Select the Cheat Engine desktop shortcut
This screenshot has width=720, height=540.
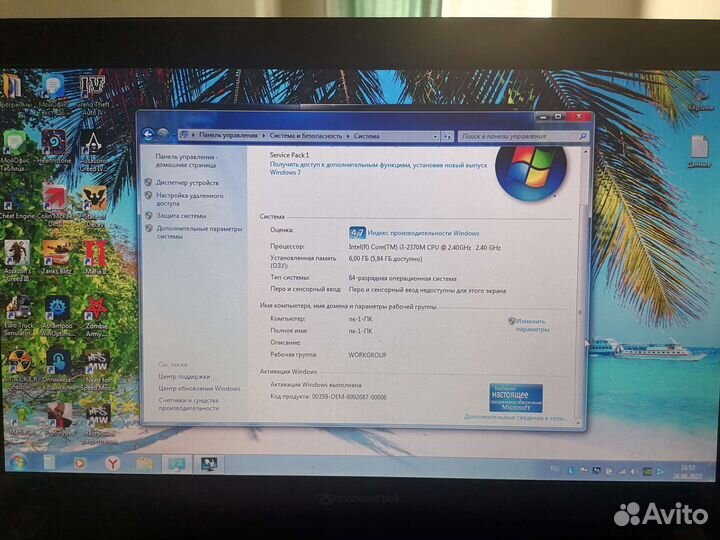point(17,206)
